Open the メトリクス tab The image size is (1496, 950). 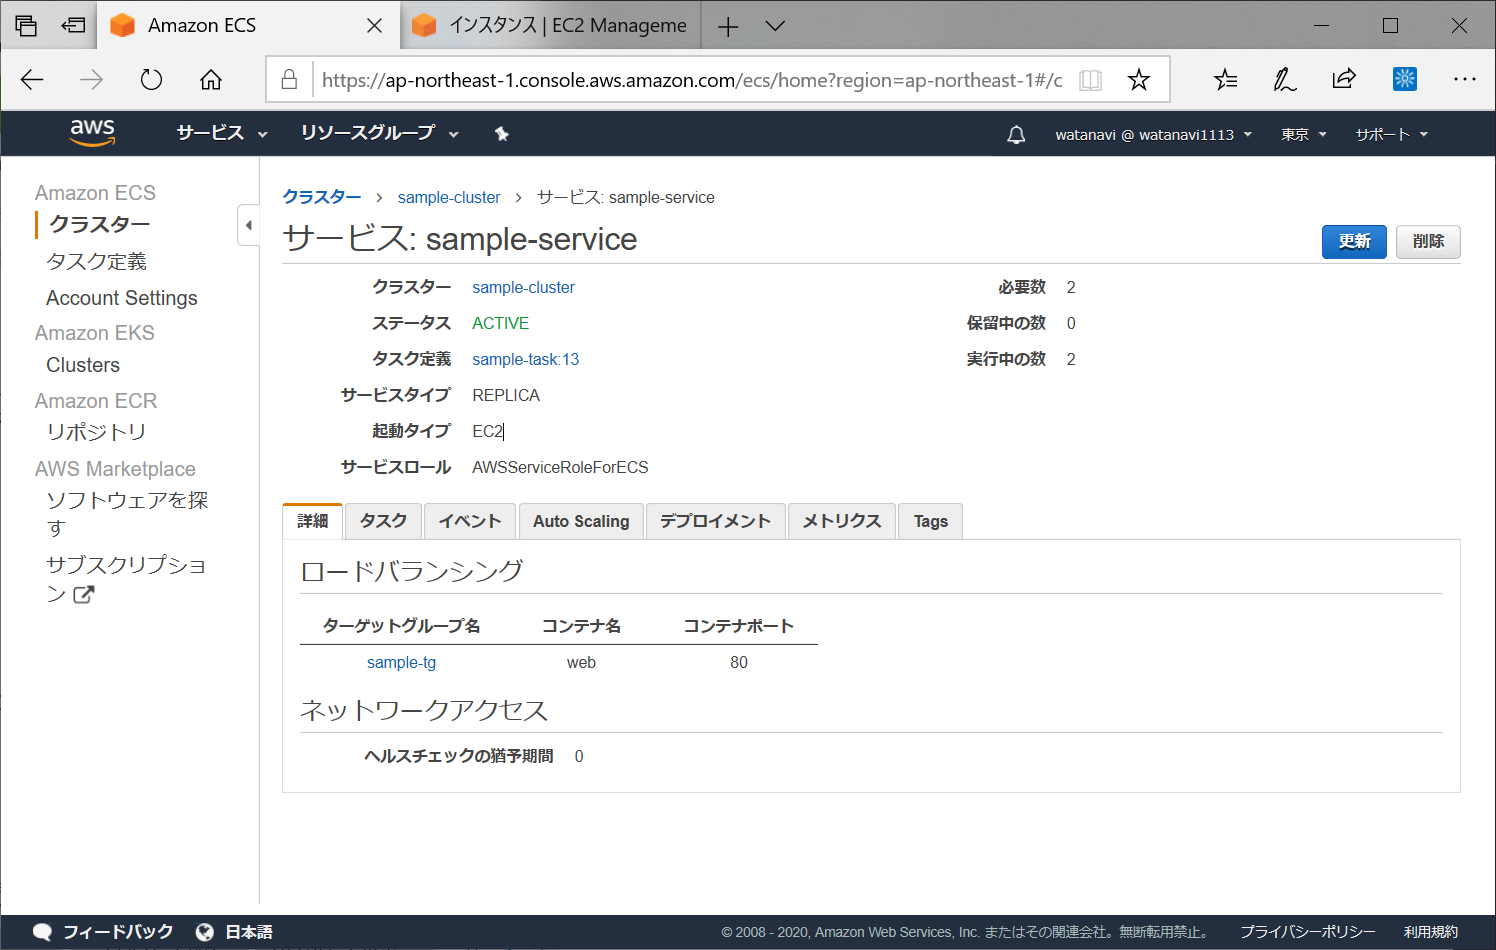(842, 521)
